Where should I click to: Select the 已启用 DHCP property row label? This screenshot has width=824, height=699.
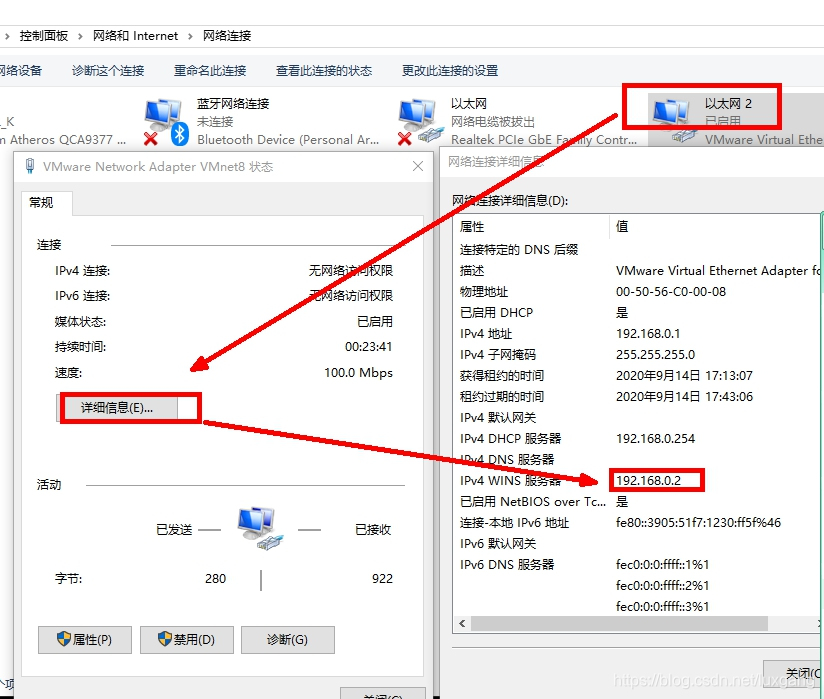click(x=496, y=313)
